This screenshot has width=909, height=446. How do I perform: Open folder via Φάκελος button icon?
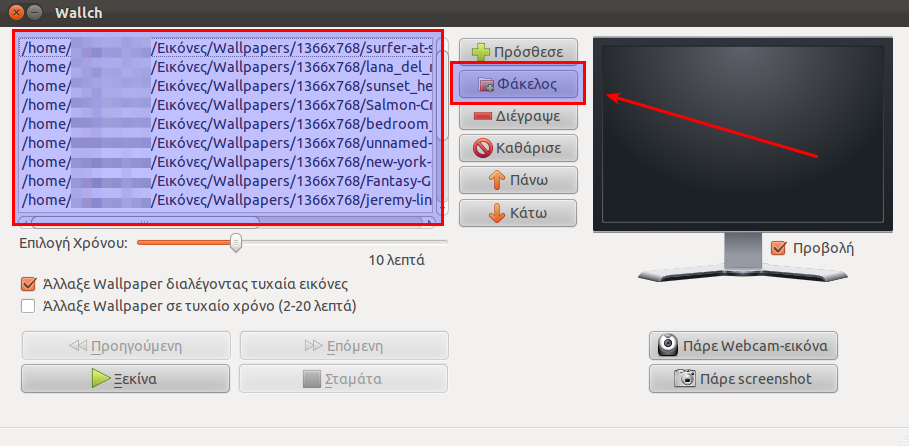point(486,85)
